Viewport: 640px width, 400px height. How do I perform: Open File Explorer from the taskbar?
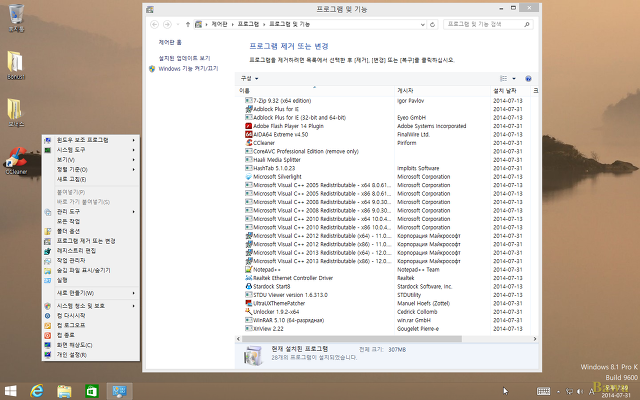[64, 391]
